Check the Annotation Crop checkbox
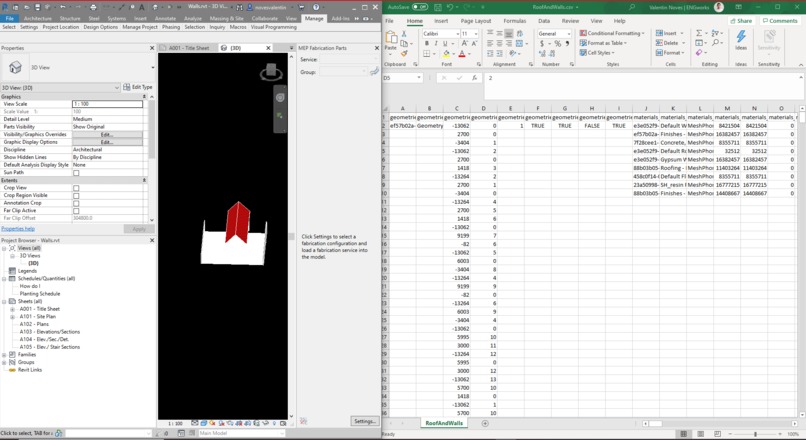Screen dimensions: 806x440 tap(76, 203)
